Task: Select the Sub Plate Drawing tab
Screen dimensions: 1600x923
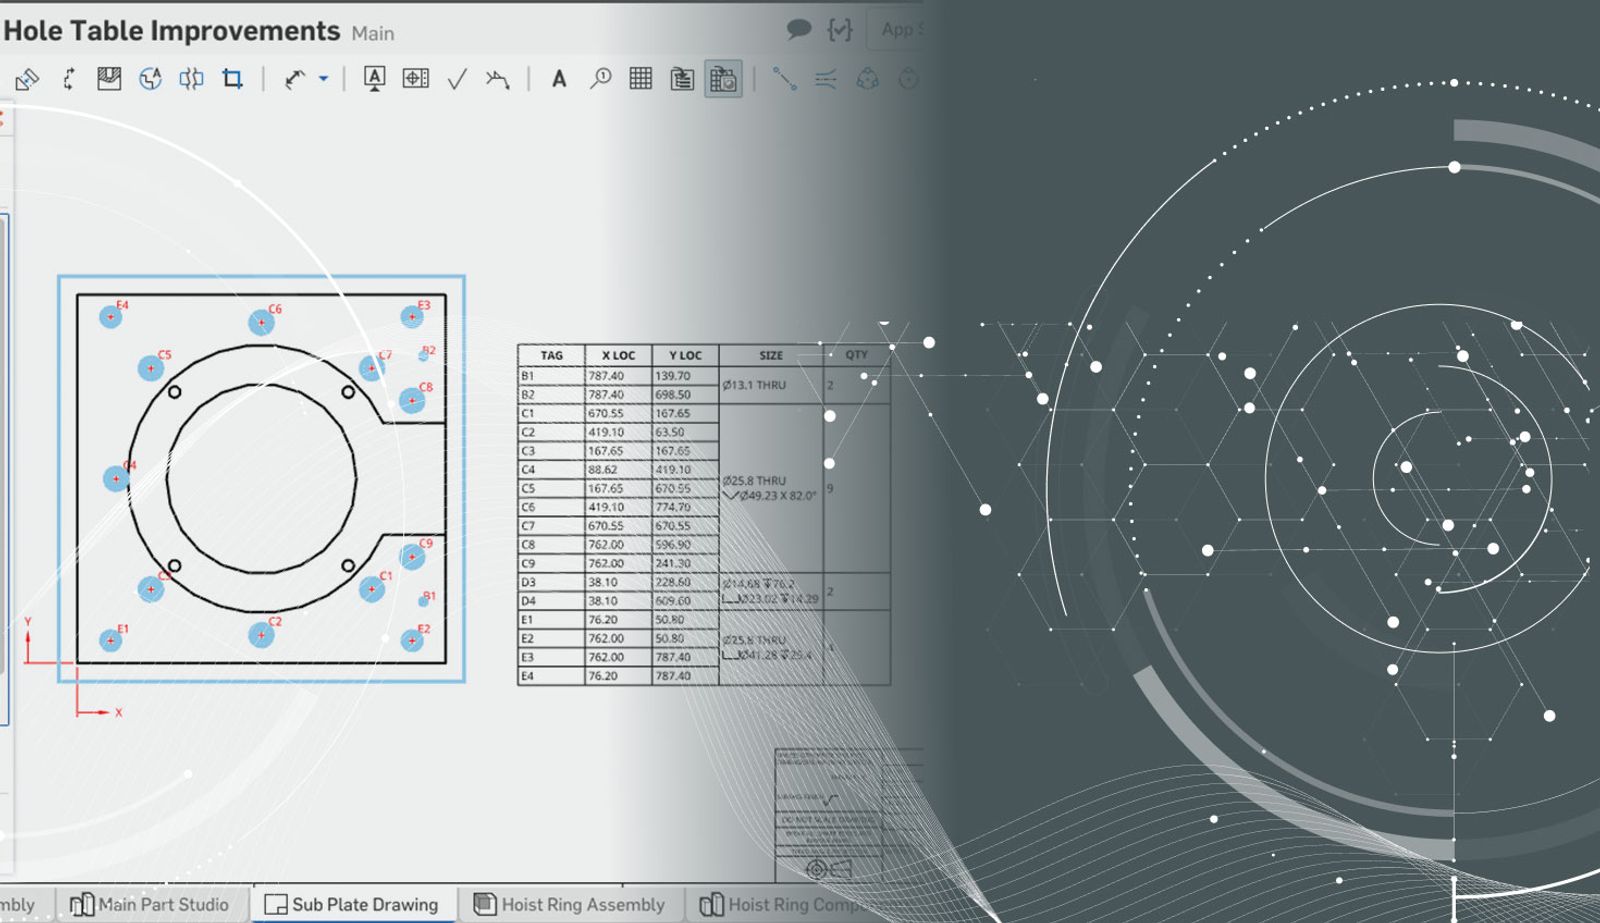Action: pos(353,904)
